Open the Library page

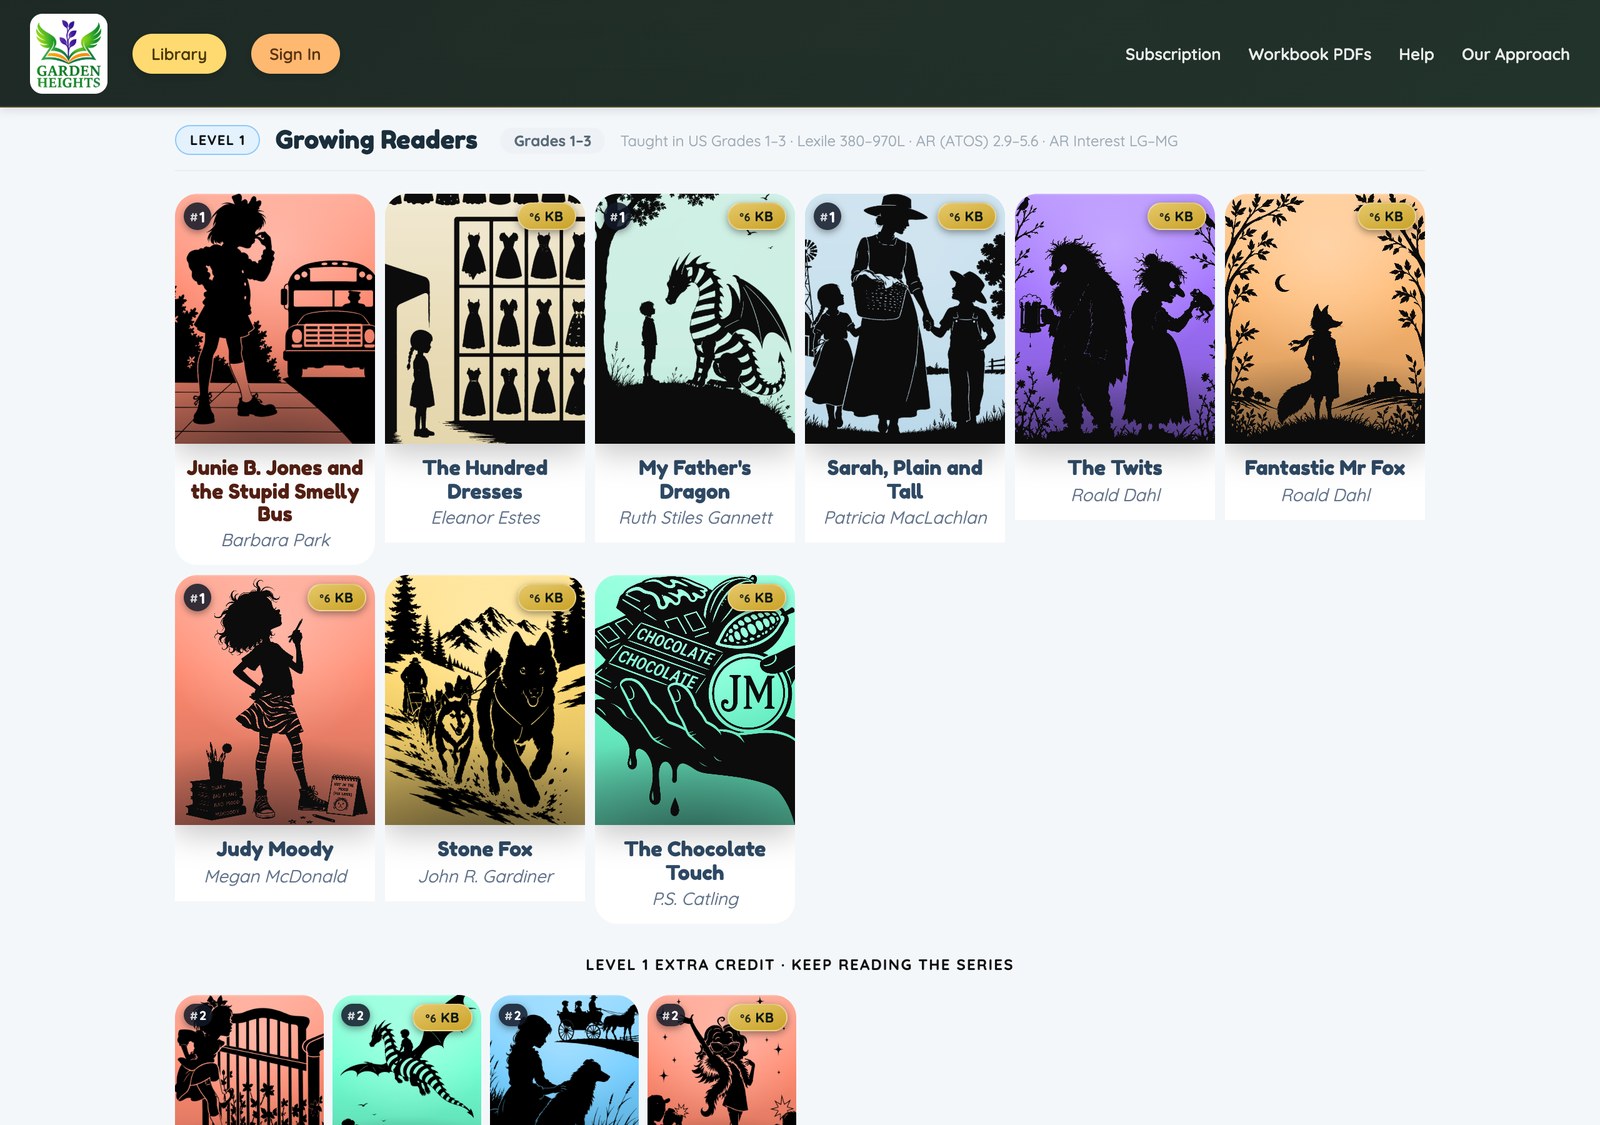coord(179,54)
